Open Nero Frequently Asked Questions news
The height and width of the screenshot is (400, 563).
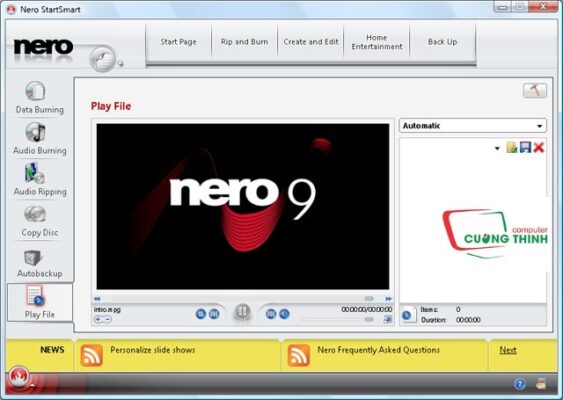click(378, 350)
